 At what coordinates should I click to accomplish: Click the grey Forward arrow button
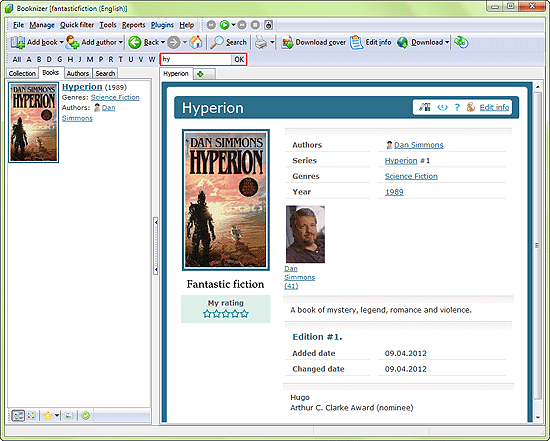click(x=173, y=42)
